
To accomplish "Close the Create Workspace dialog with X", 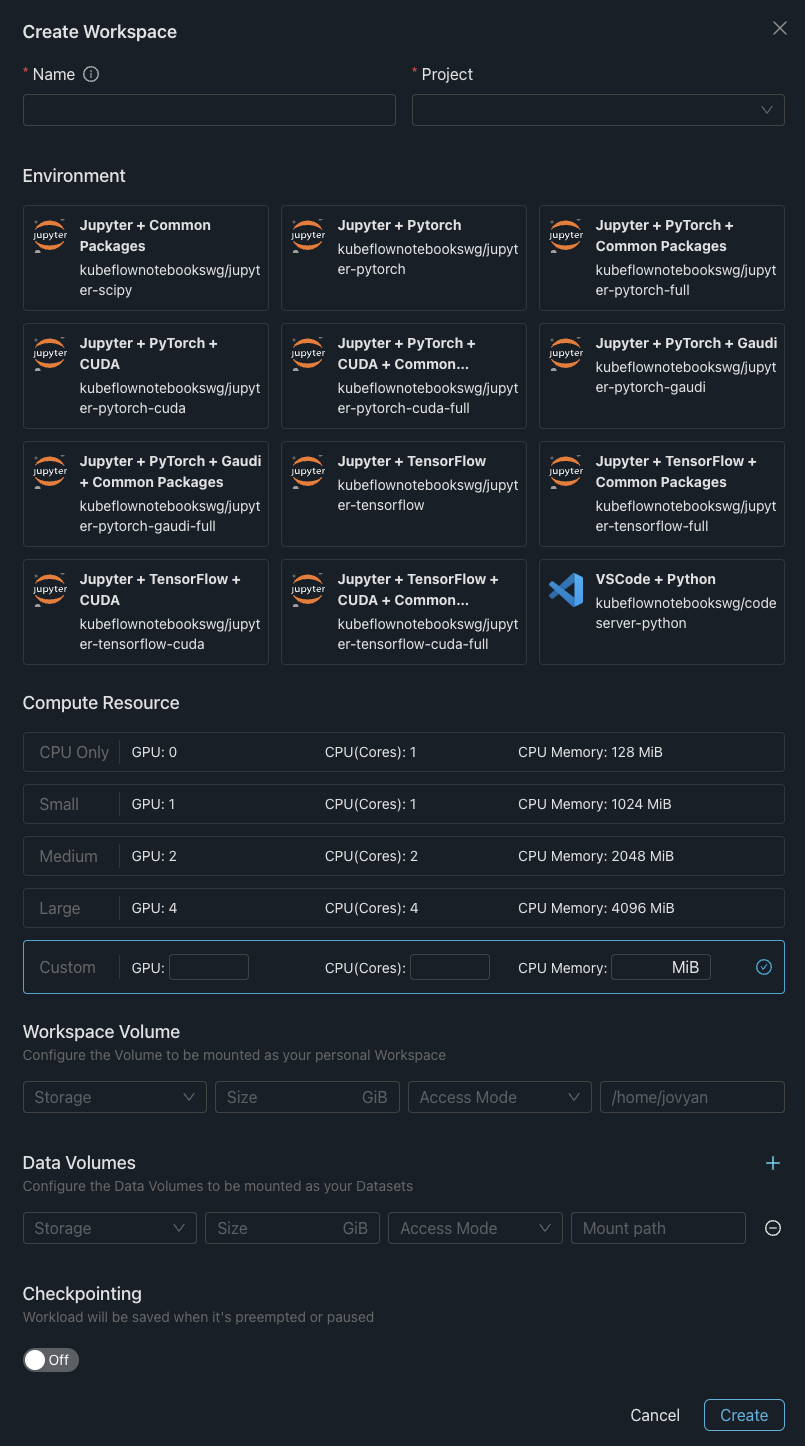I will (780, 29).
